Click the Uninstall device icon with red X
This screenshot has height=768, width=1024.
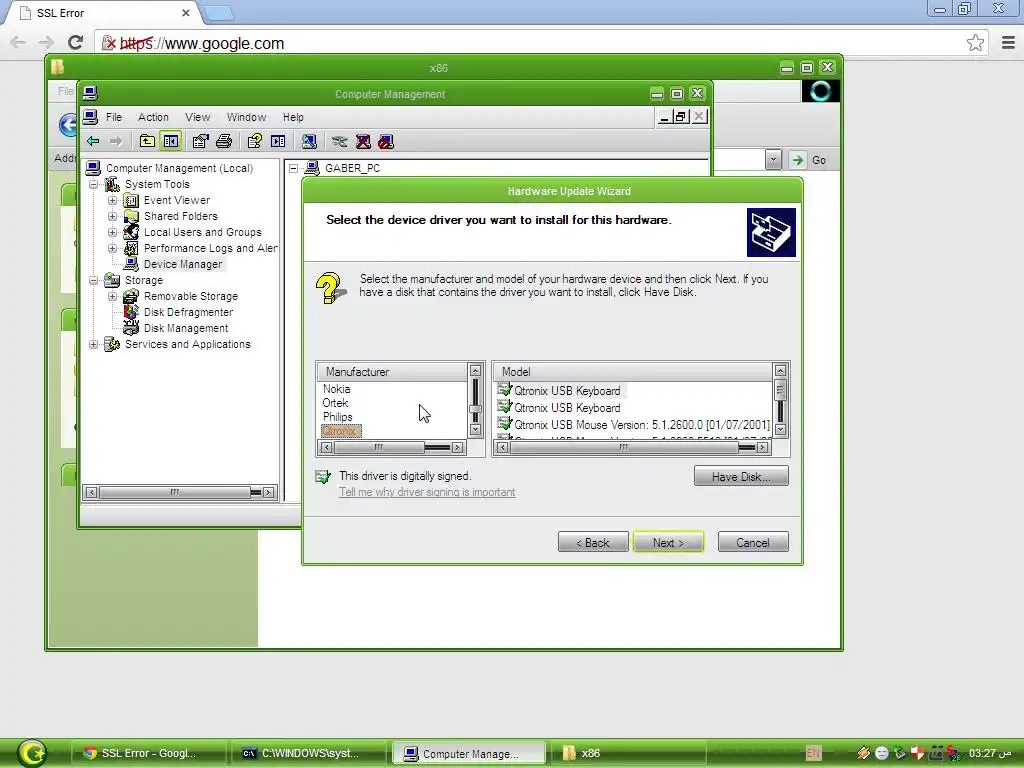(363, 141)
